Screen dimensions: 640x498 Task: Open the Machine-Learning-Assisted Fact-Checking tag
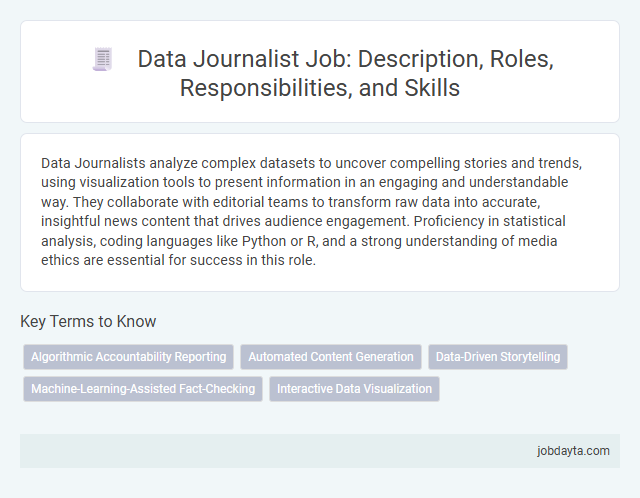click(x=143, y=389)
